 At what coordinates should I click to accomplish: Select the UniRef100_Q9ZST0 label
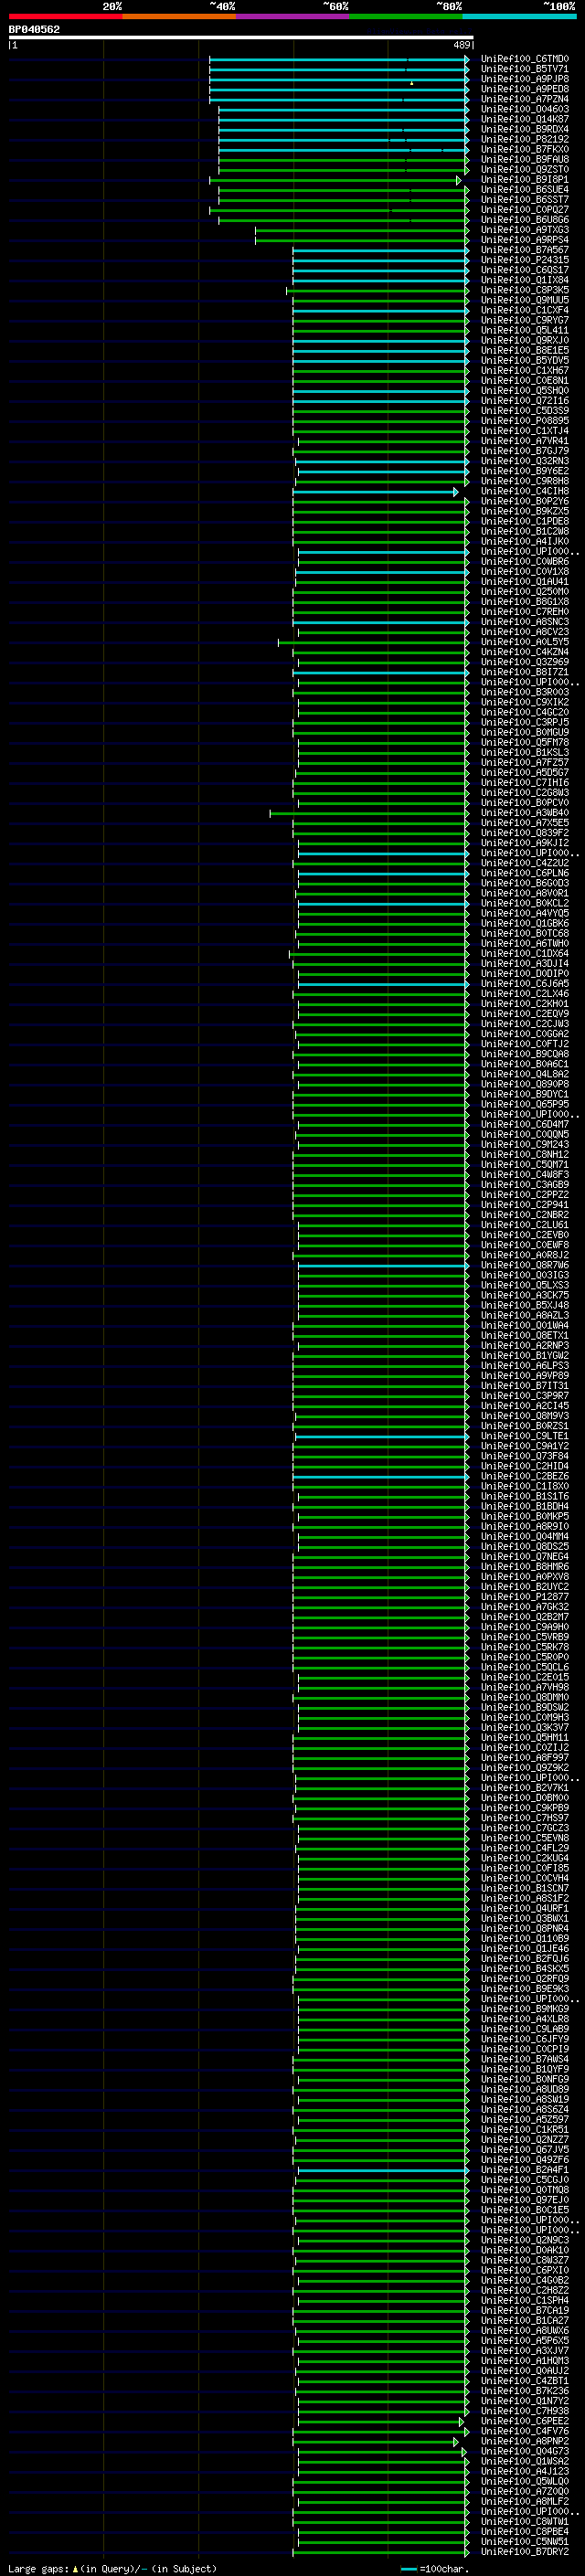pos(524,170)
